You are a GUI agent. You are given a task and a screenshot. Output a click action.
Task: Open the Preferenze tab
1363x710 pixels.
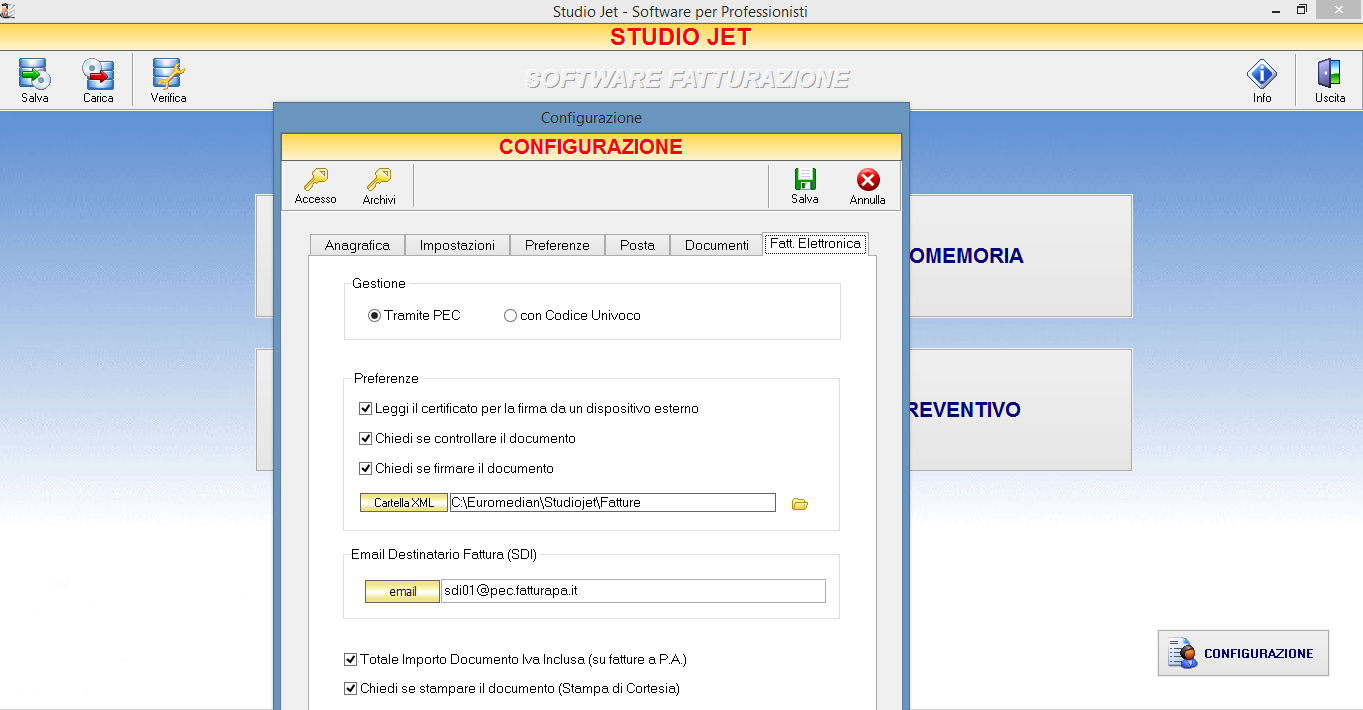(x=557, y=245)
